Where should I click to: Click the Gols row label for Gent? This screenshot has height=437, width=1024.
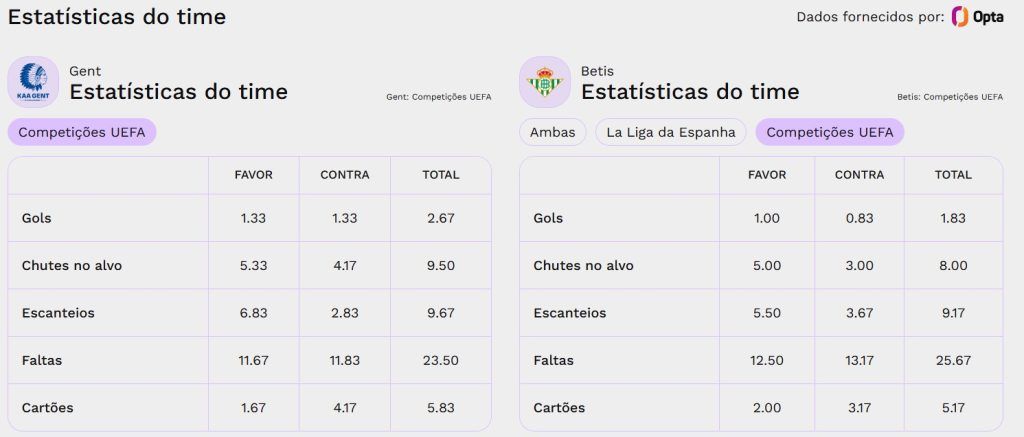37,218
